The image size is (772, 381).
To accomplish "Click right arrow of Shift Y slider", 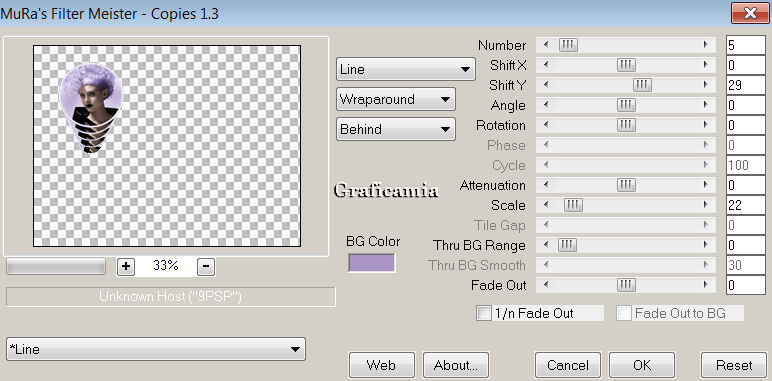I will coord(706,85).
